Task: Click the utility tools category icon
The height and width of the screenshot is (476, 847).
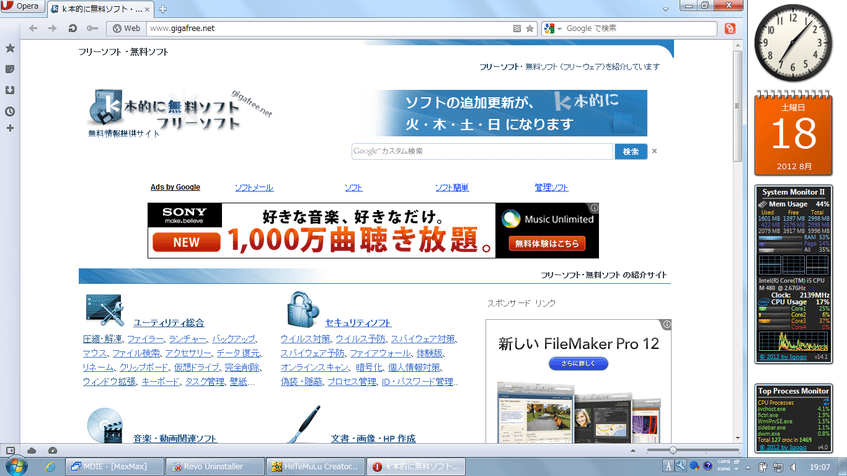Action: point(104,310)
